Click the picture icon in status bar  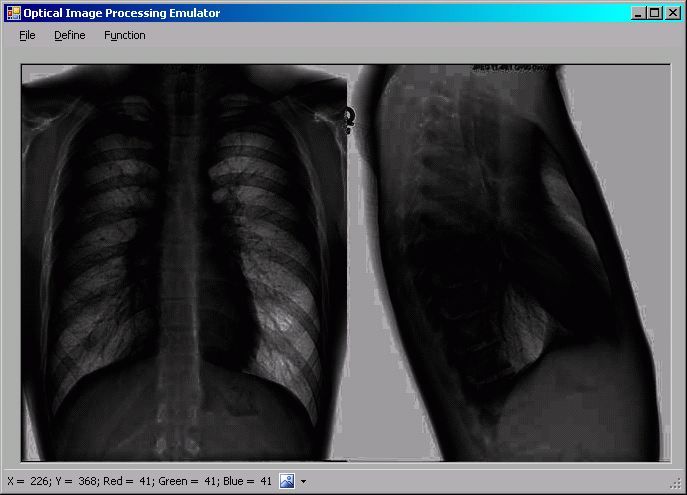tap(287, 481)
